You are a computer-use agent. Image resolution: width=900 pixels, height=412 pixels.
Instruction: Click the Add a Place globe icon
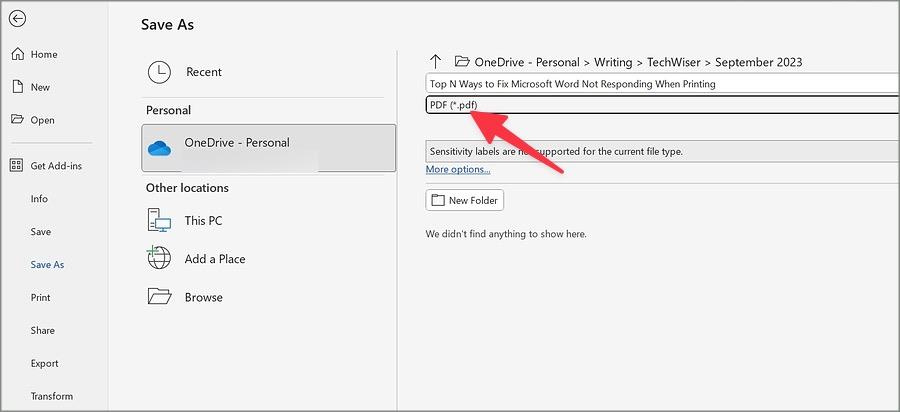click(x=159, y=258)
